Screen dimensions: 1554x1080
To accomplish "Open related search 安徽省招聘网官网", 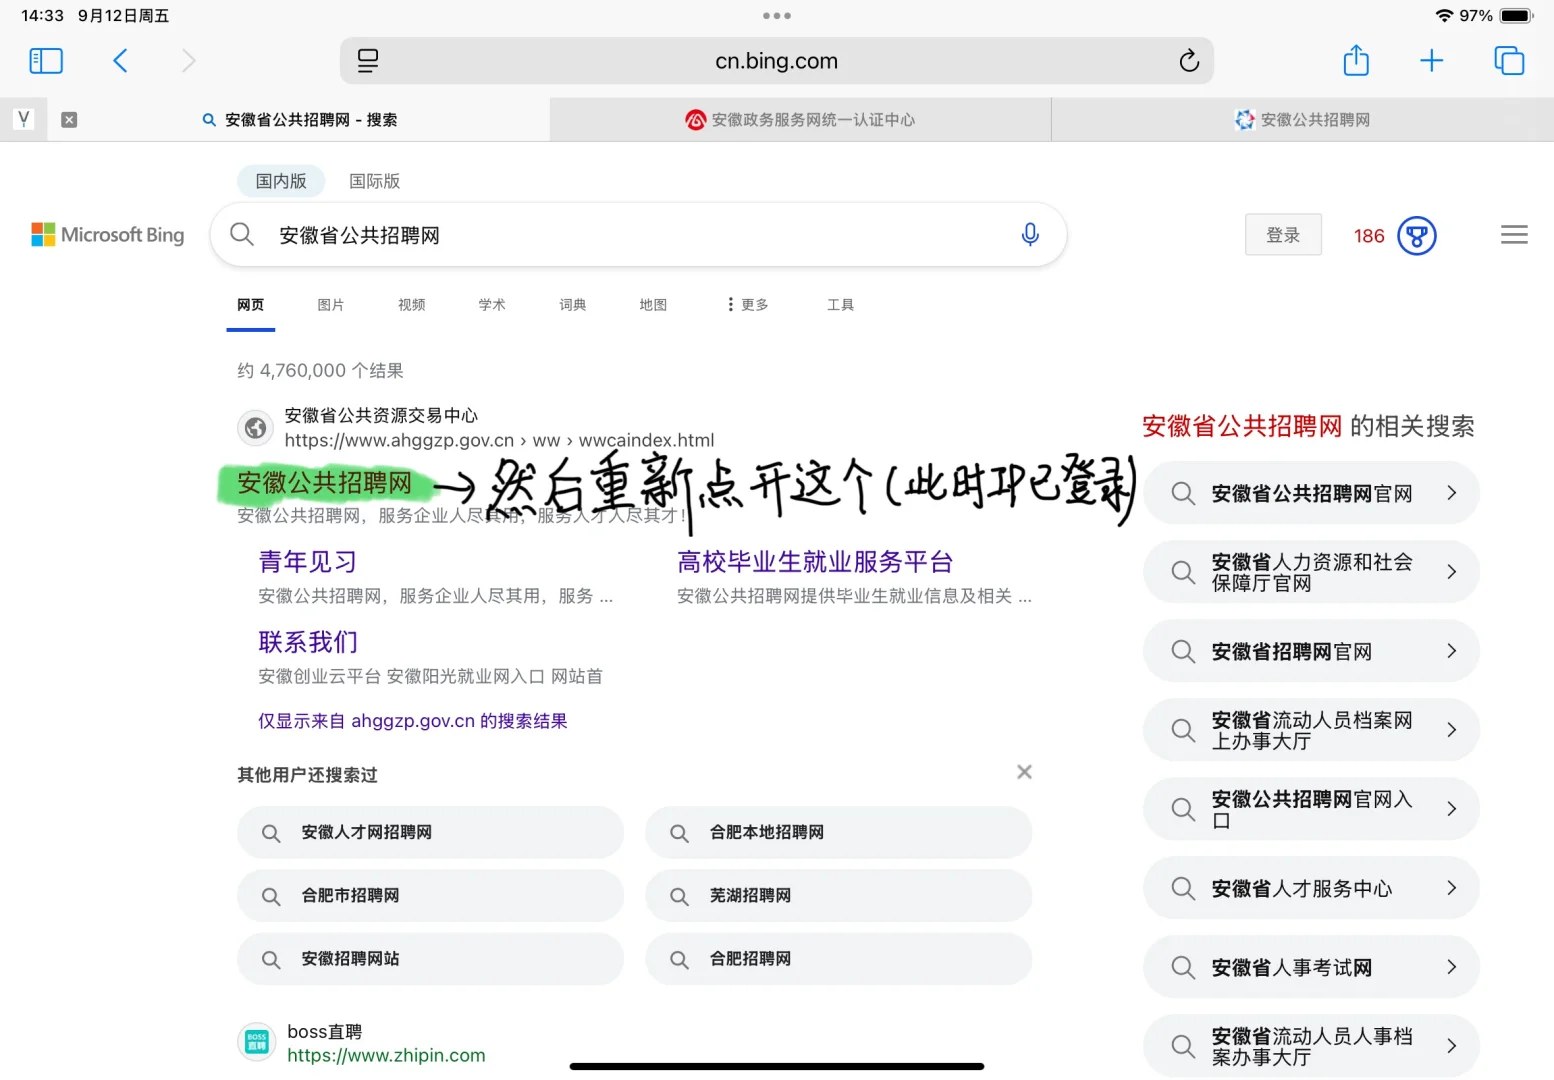I will pyautogui.click(x=1311, y=651).
